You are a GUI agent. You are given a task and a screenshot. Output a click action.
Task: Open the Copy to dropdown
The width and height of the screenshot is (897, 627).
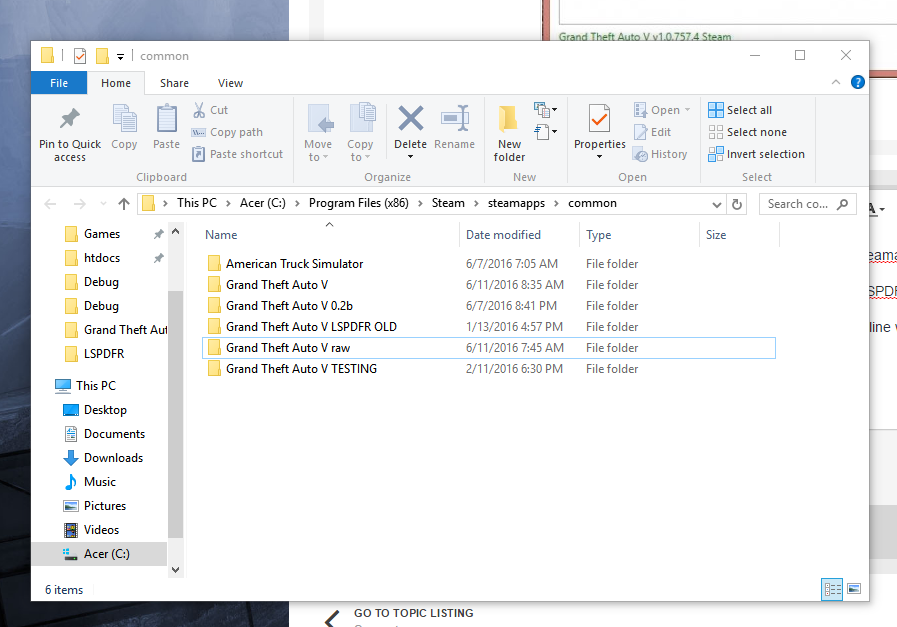pos(360,133)
